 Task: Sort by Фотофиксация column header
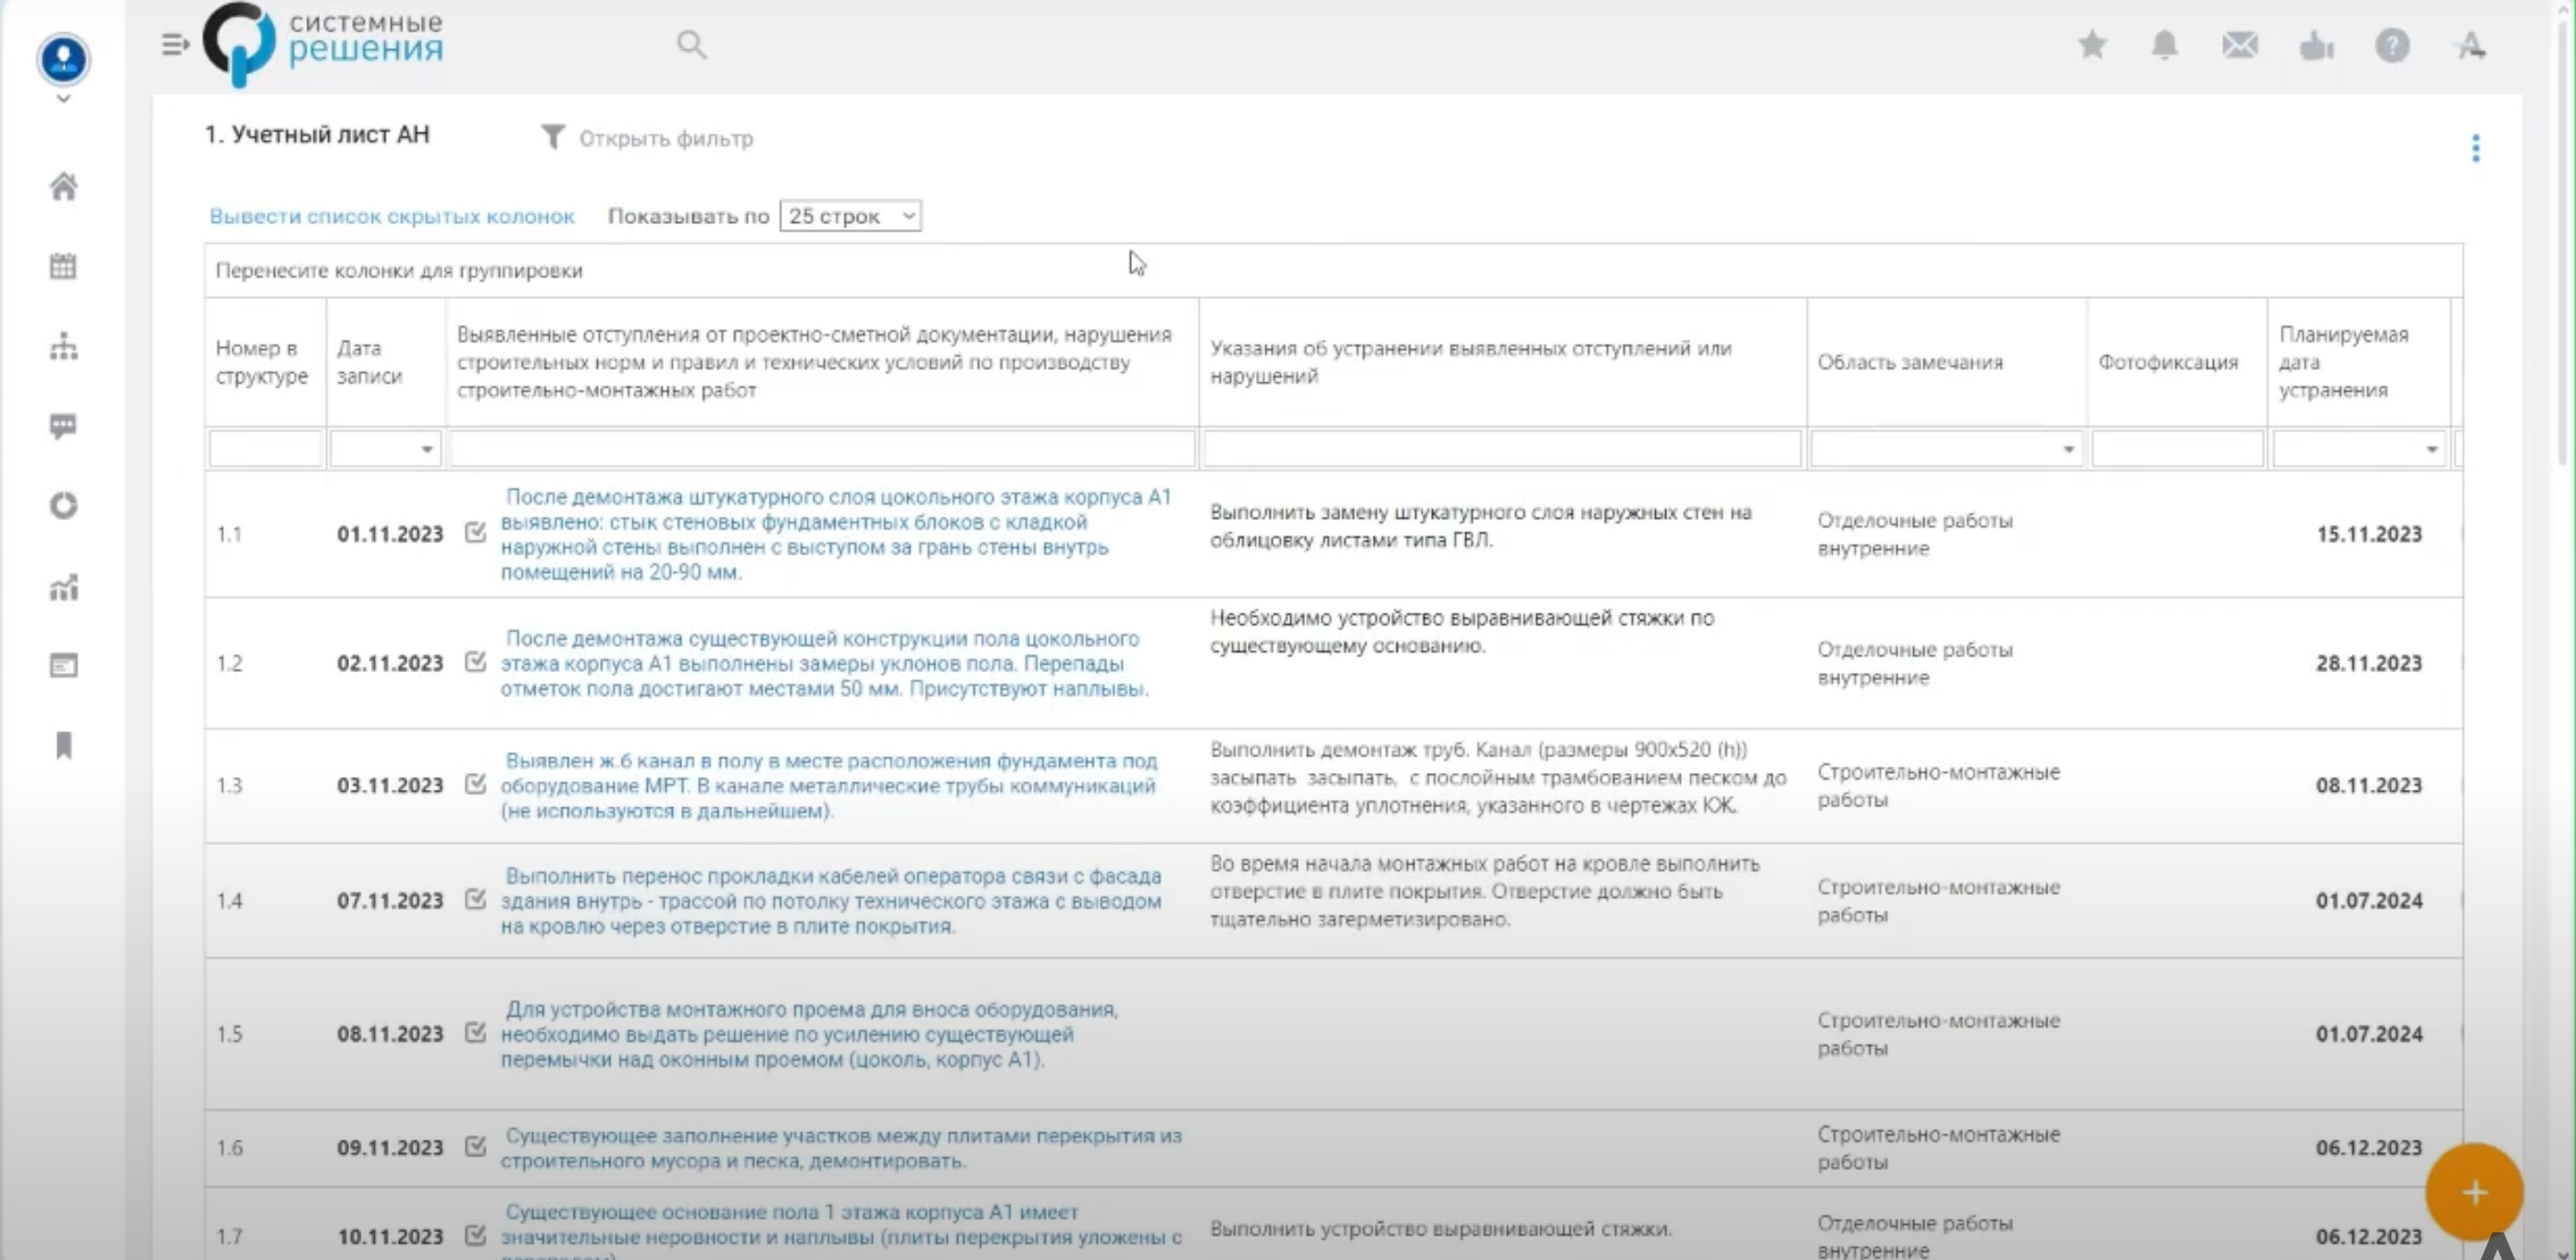pyautogui.click(x=2168, y=362)
